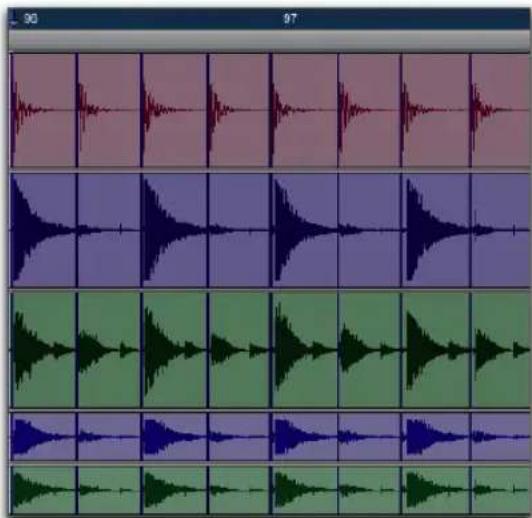Select the red track clip starting at bar 97
Screen dimensions: 532x518
[304, 111]
